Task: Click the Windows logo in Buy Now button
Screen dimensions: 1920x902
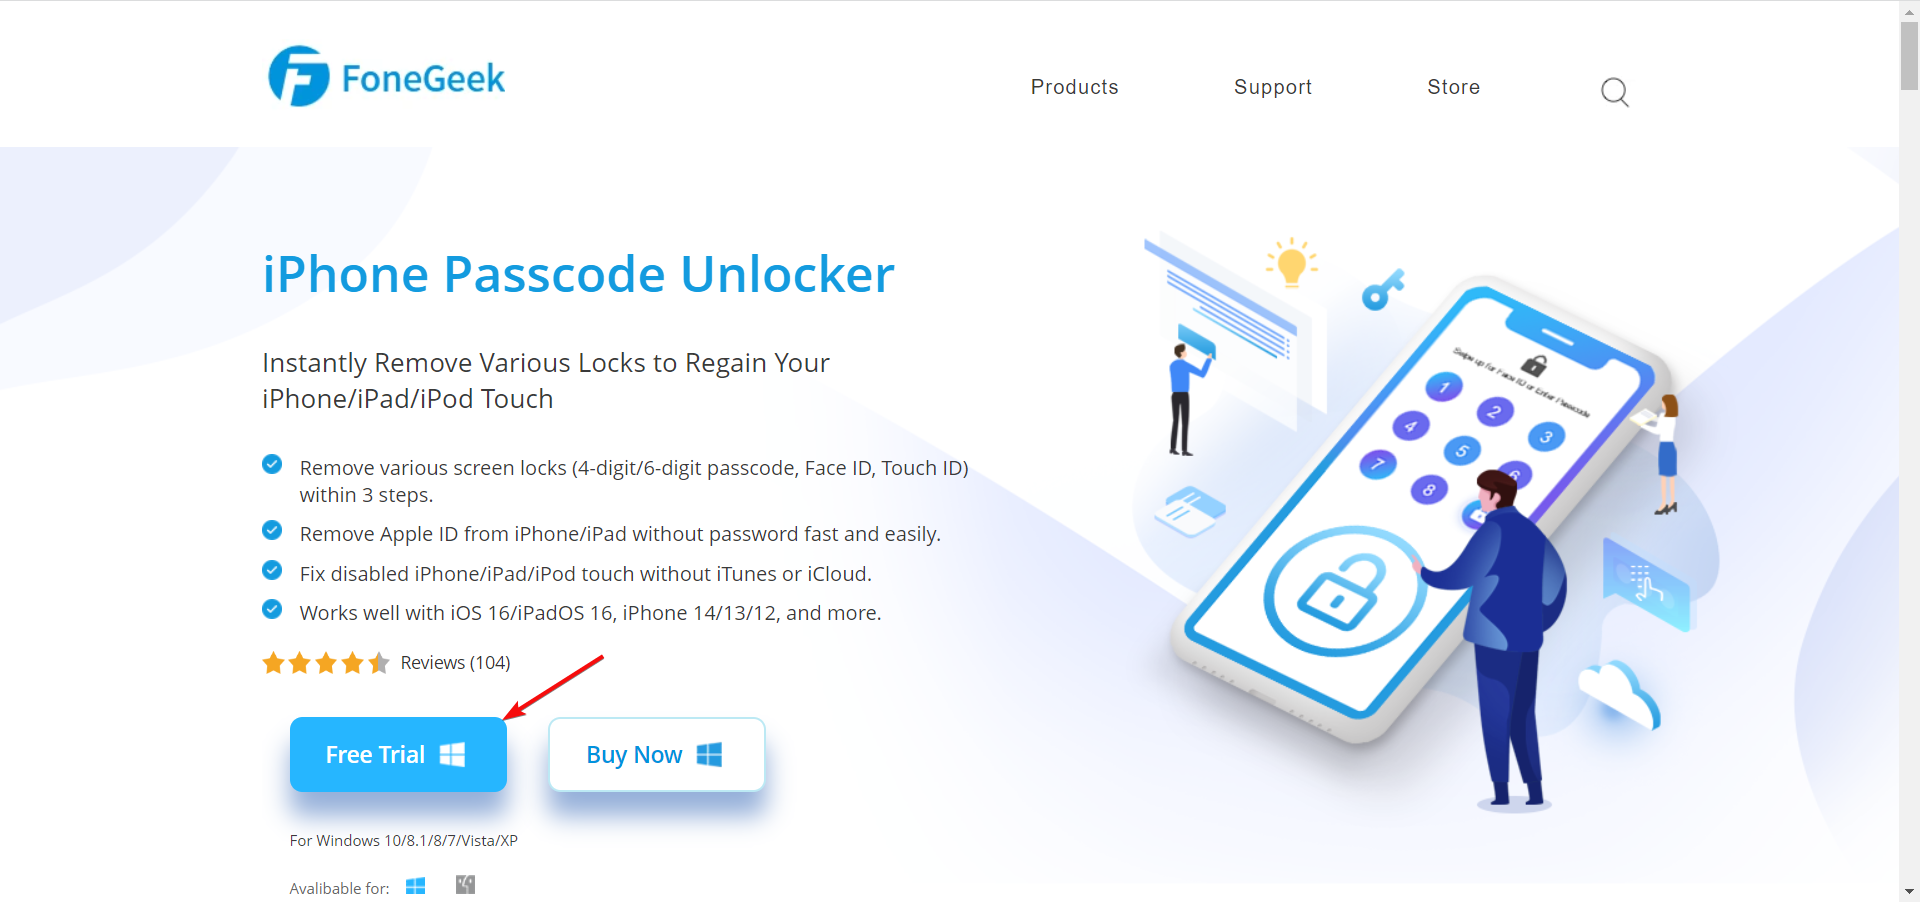Action: pos(709,755)
